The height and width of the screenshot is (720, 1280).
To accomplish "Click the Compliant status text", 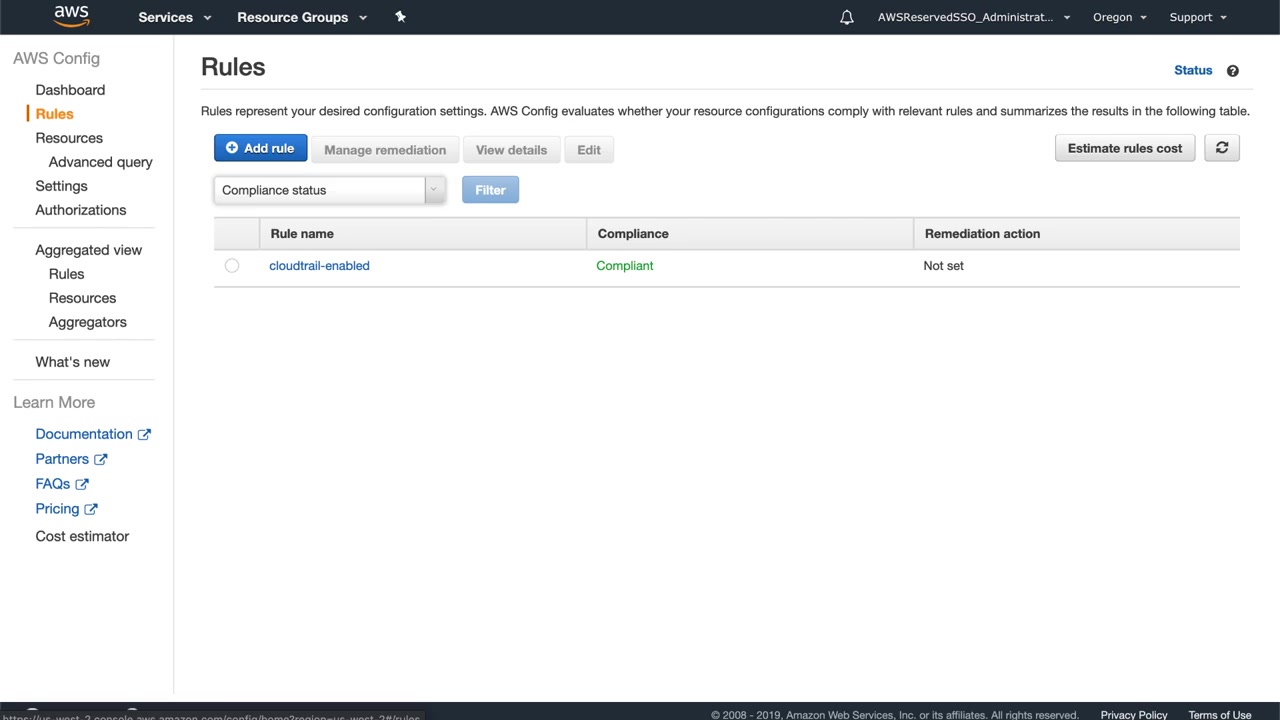I will click(625, 266).
